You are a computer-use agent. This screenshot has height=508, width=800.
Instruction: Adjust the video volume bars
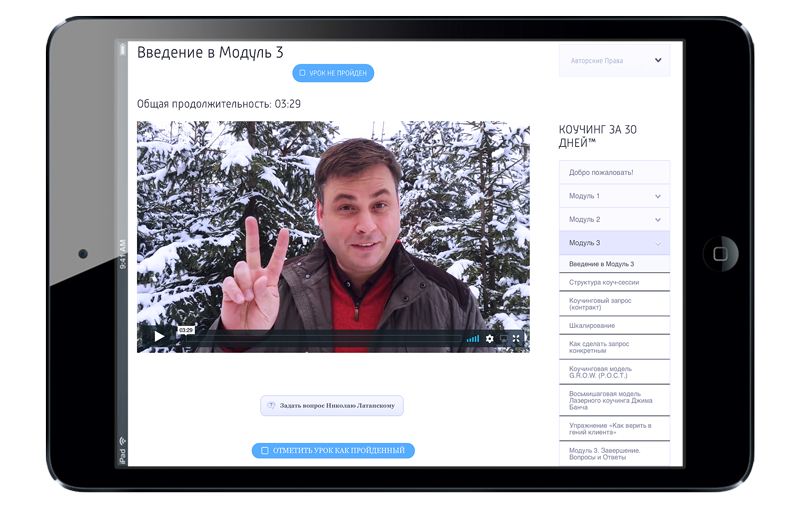click(x=472, y=339)
